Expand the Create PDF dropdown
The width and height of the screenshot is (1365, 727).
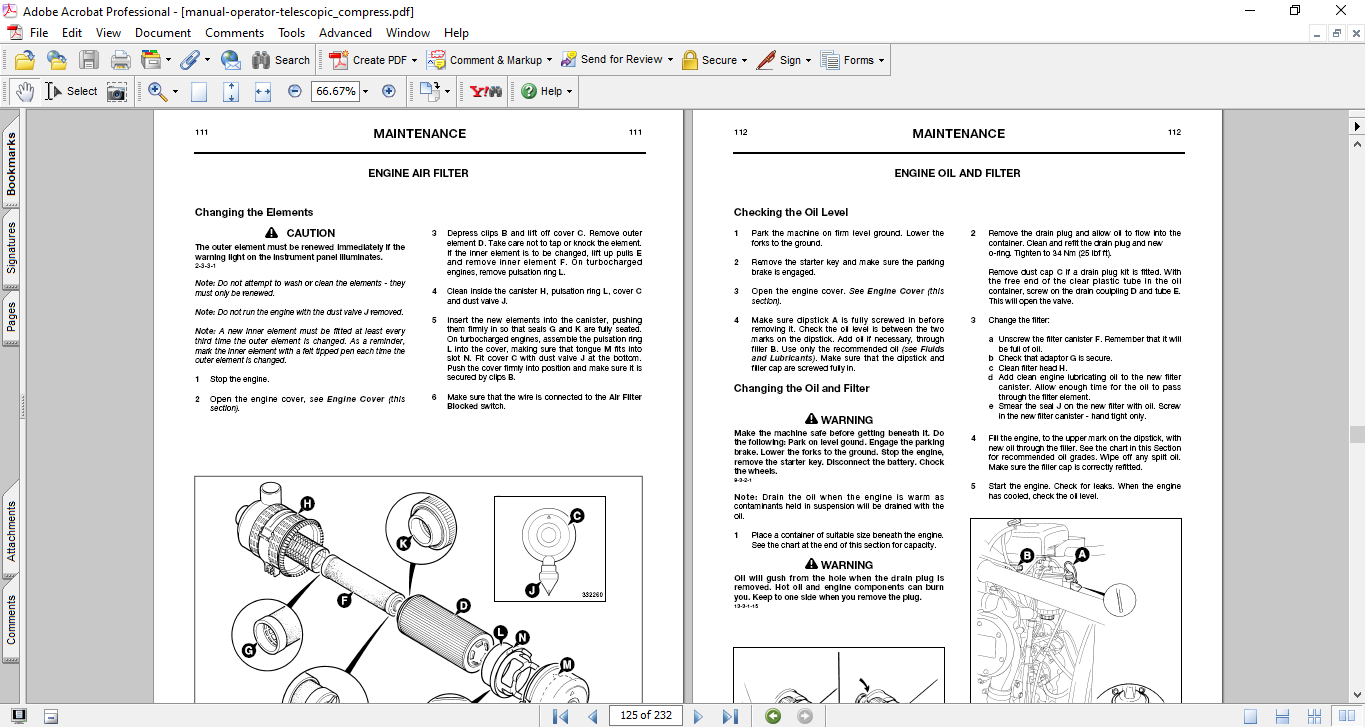(415, 60)
